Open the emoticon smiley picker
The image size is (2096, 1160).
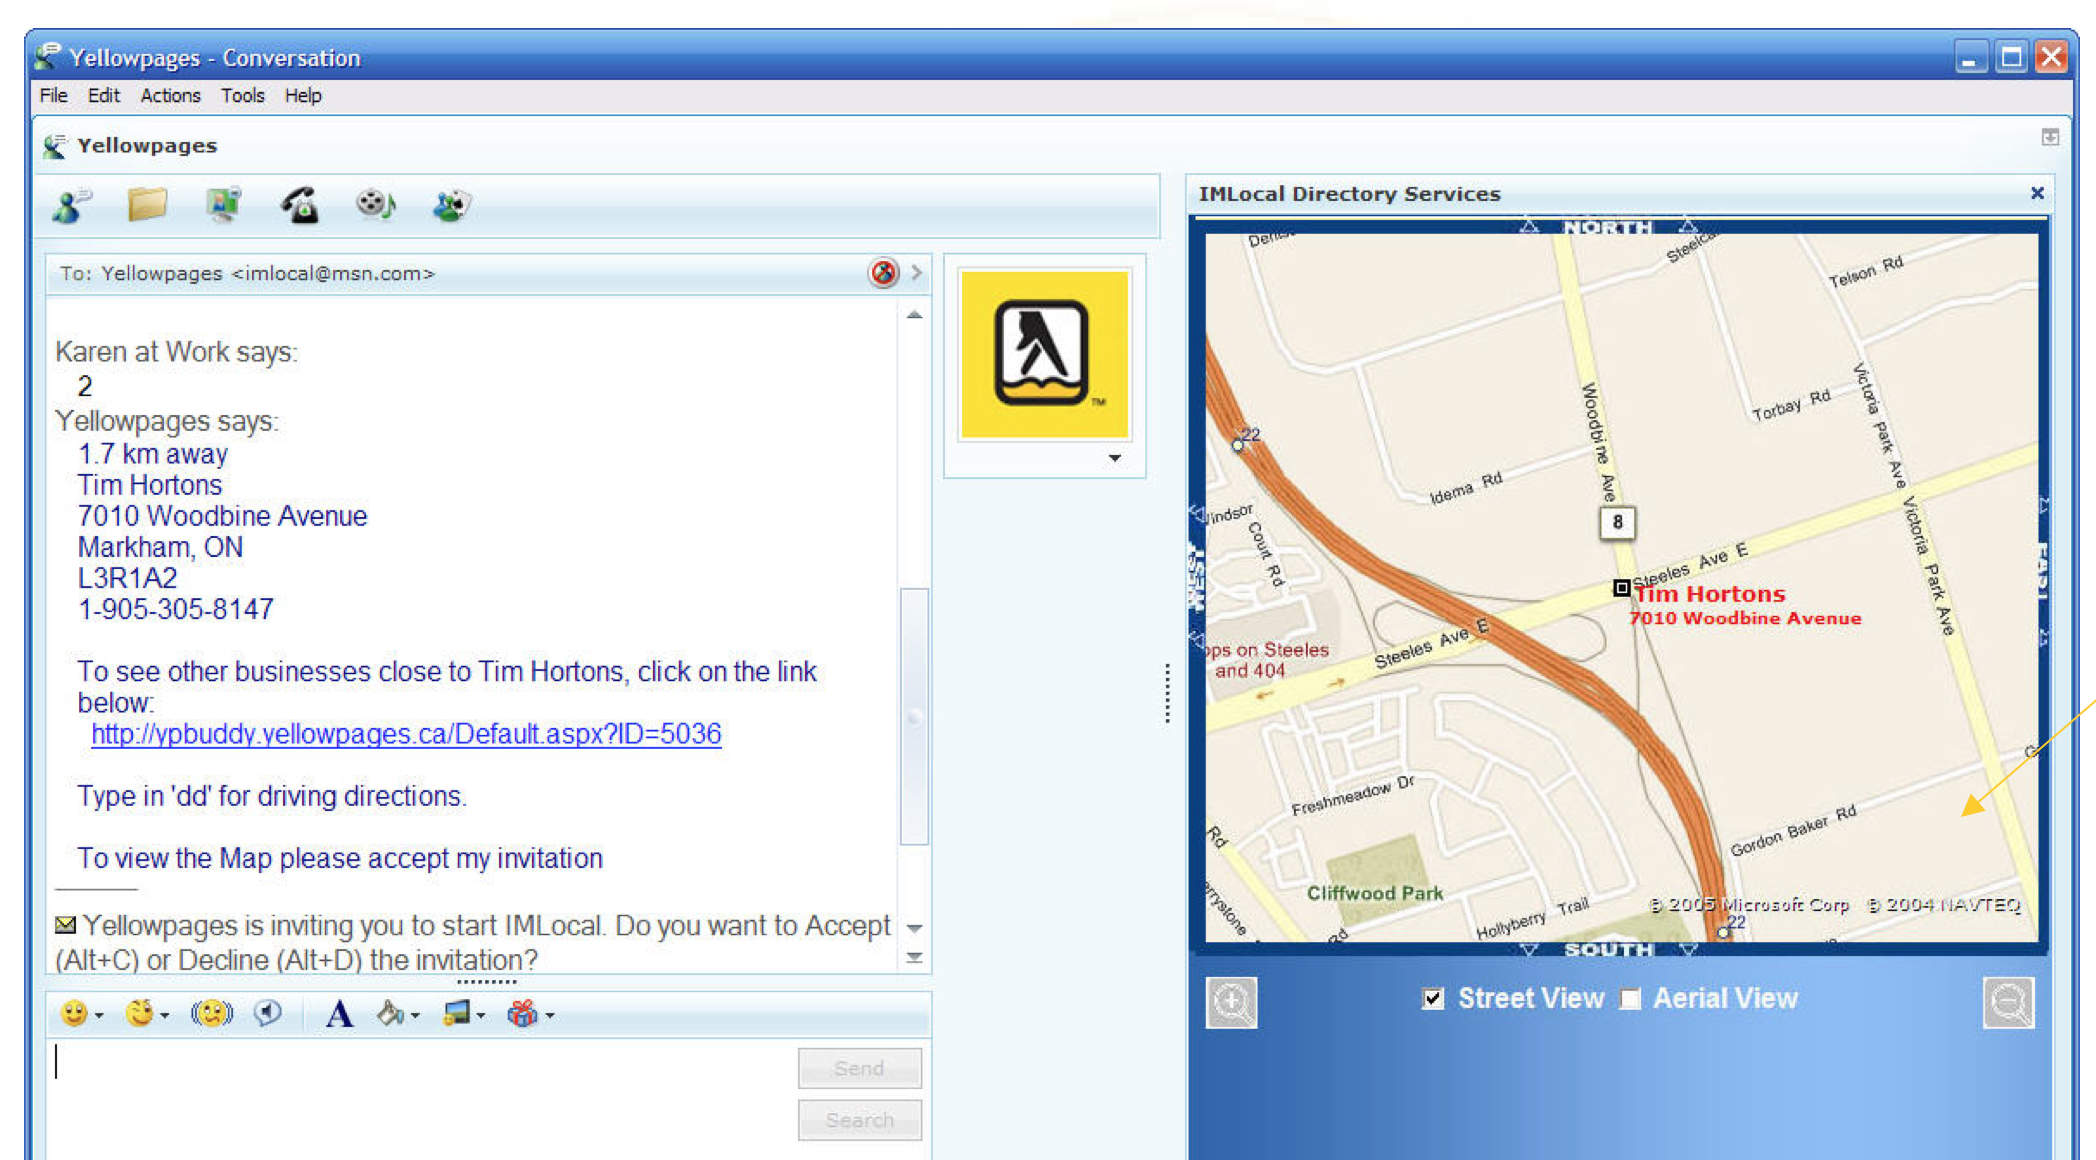coord(73,1014)
